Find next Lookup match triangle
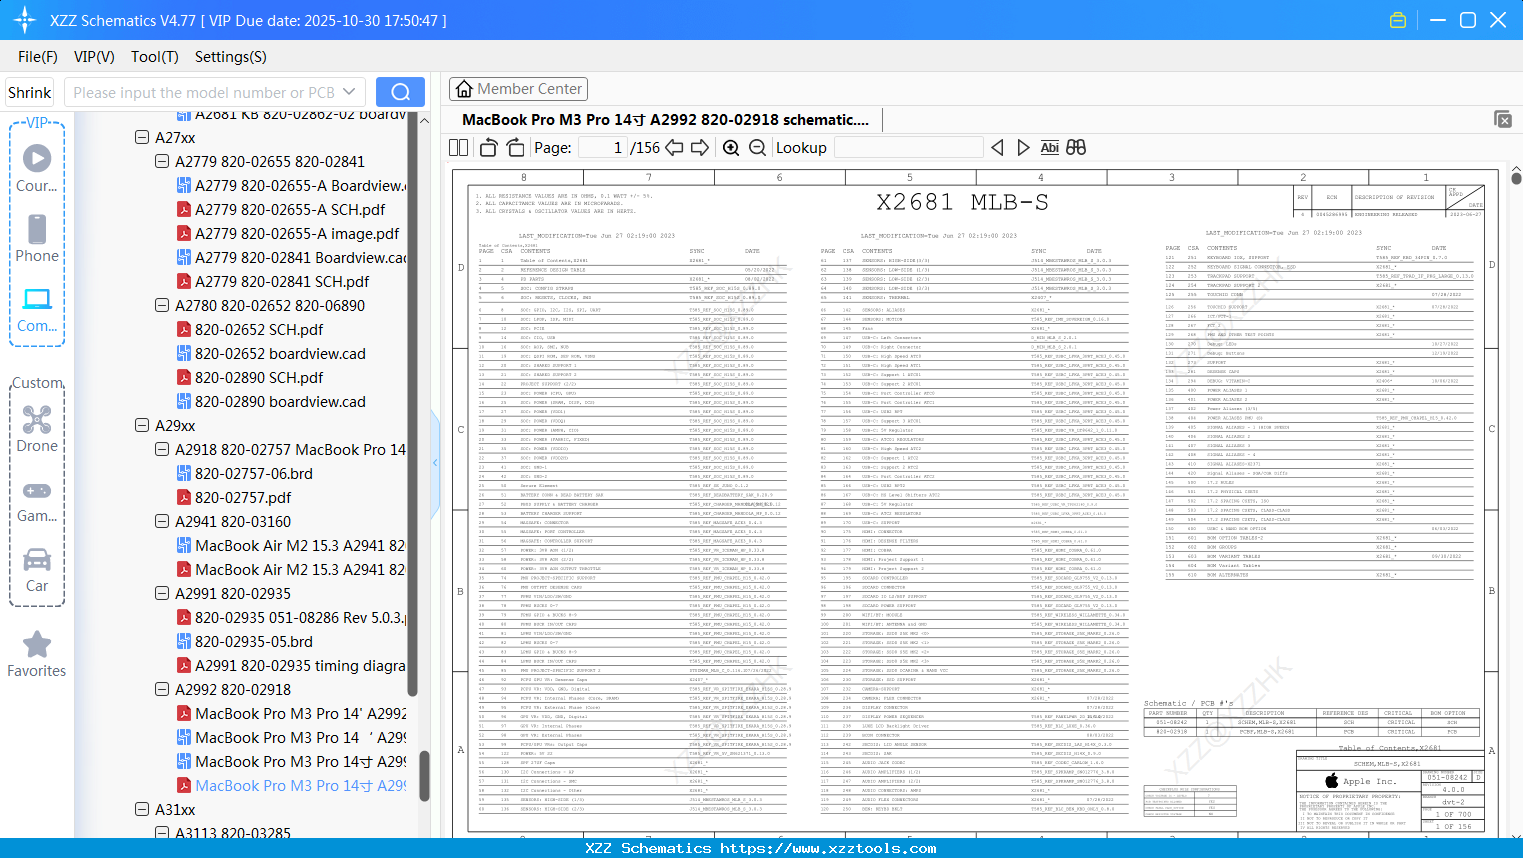 tap(1023, 147)
